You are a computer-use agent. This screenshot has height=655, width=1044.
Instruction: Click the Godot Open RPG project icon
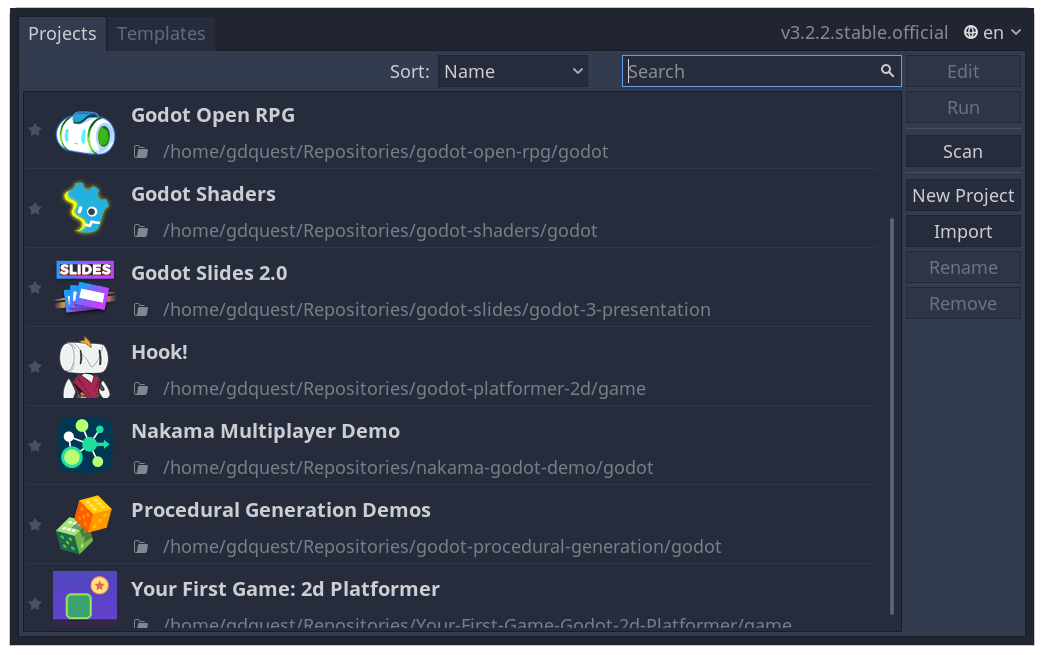[x=85, y=132]
